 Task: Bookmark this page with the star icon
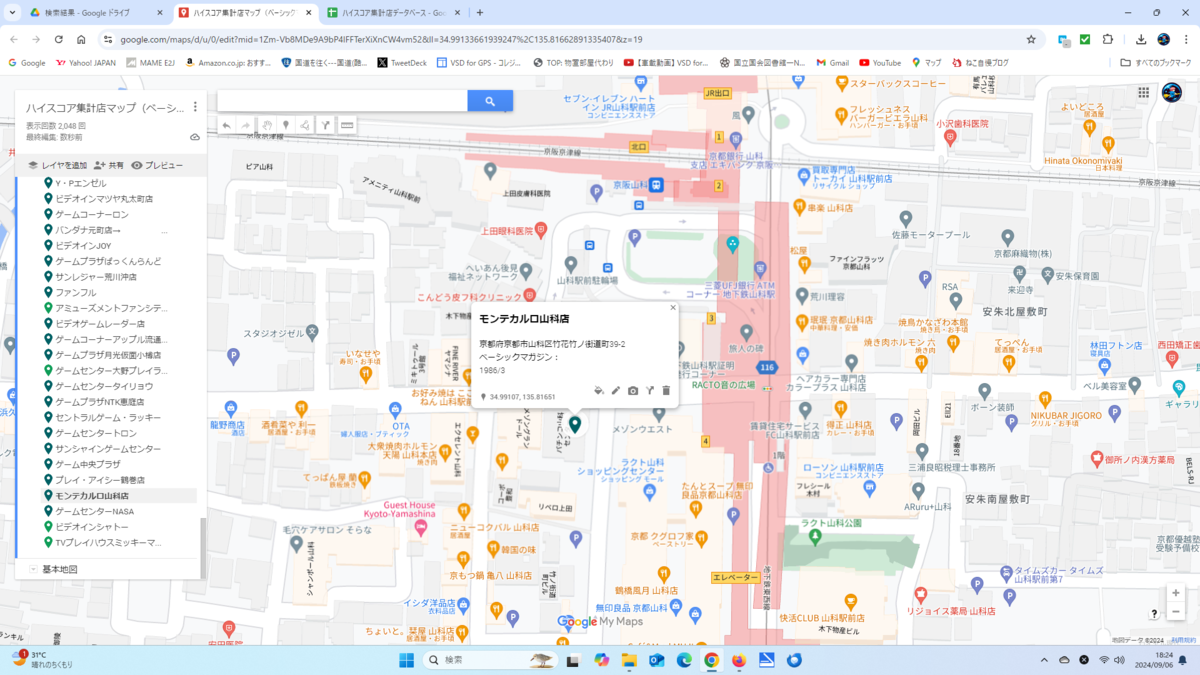[1031, 39]
